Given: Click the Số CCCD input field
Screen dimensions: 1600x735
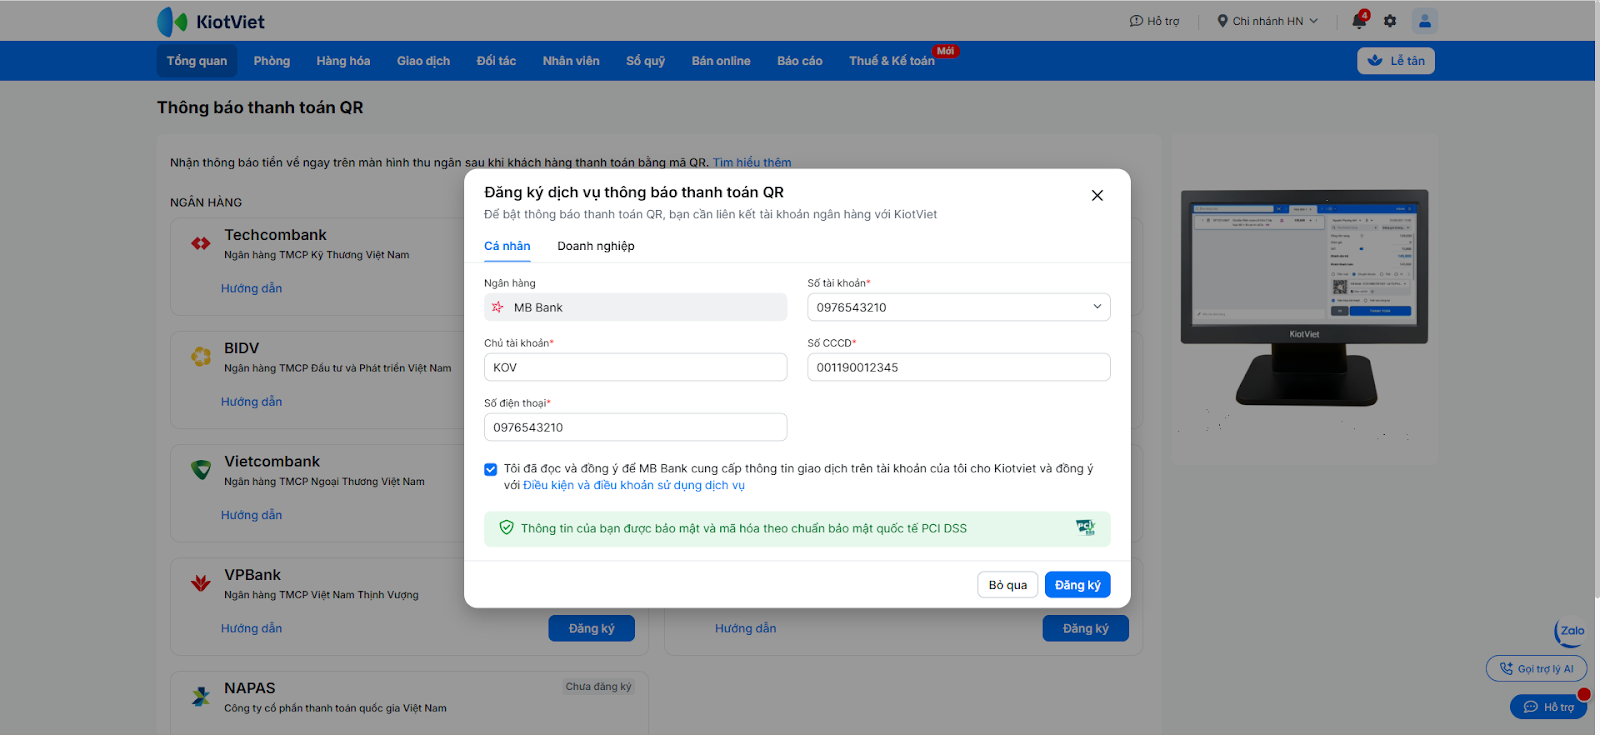Looking at the screenshot, I should coord(959,367).
